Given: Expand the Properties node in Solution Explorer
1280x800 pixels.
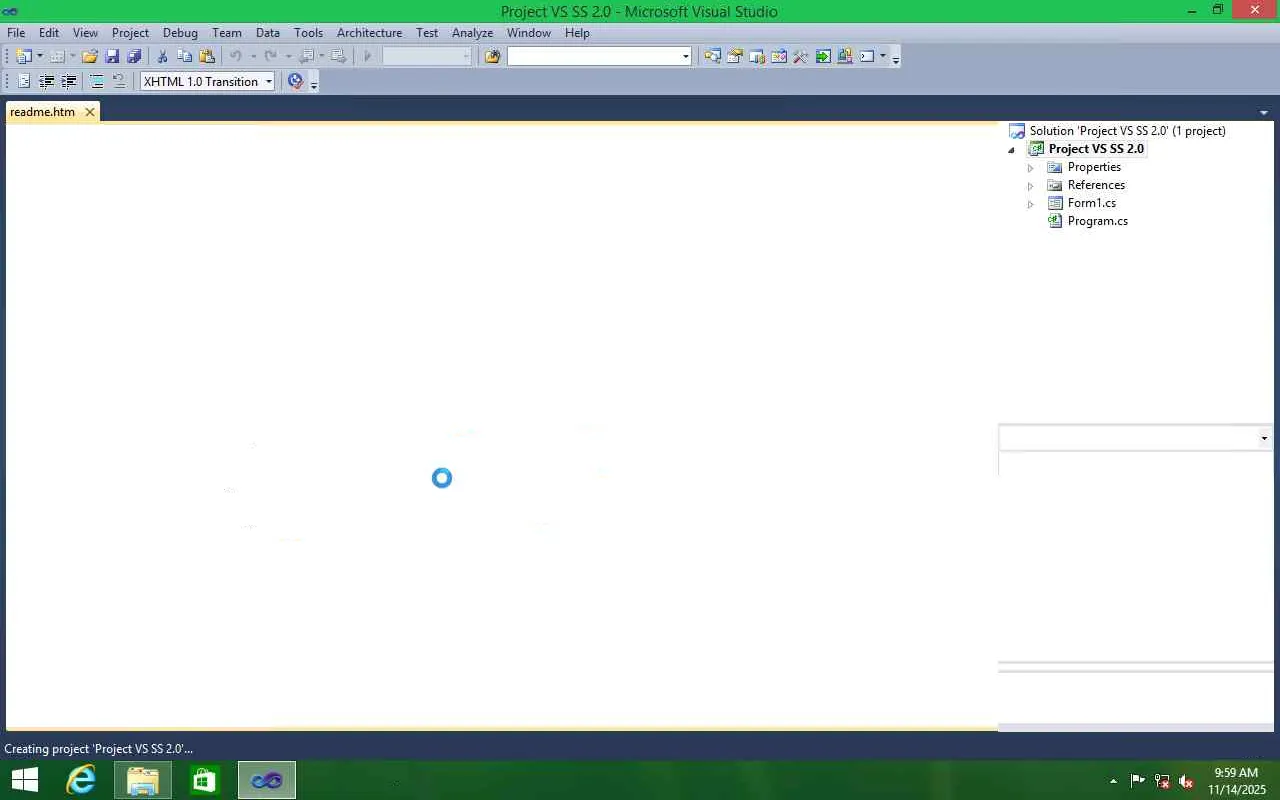Looking at the screenshot, I should click(x=1031, y=168).
